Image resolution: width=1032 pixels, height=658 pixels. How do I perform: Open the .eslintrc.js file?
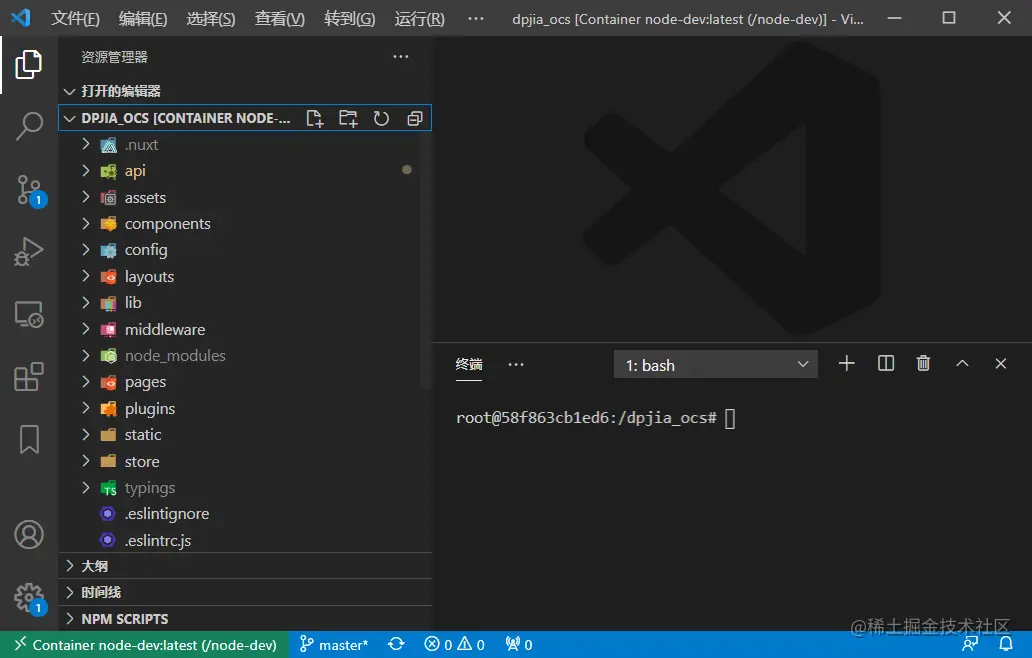tap(245, 540)
